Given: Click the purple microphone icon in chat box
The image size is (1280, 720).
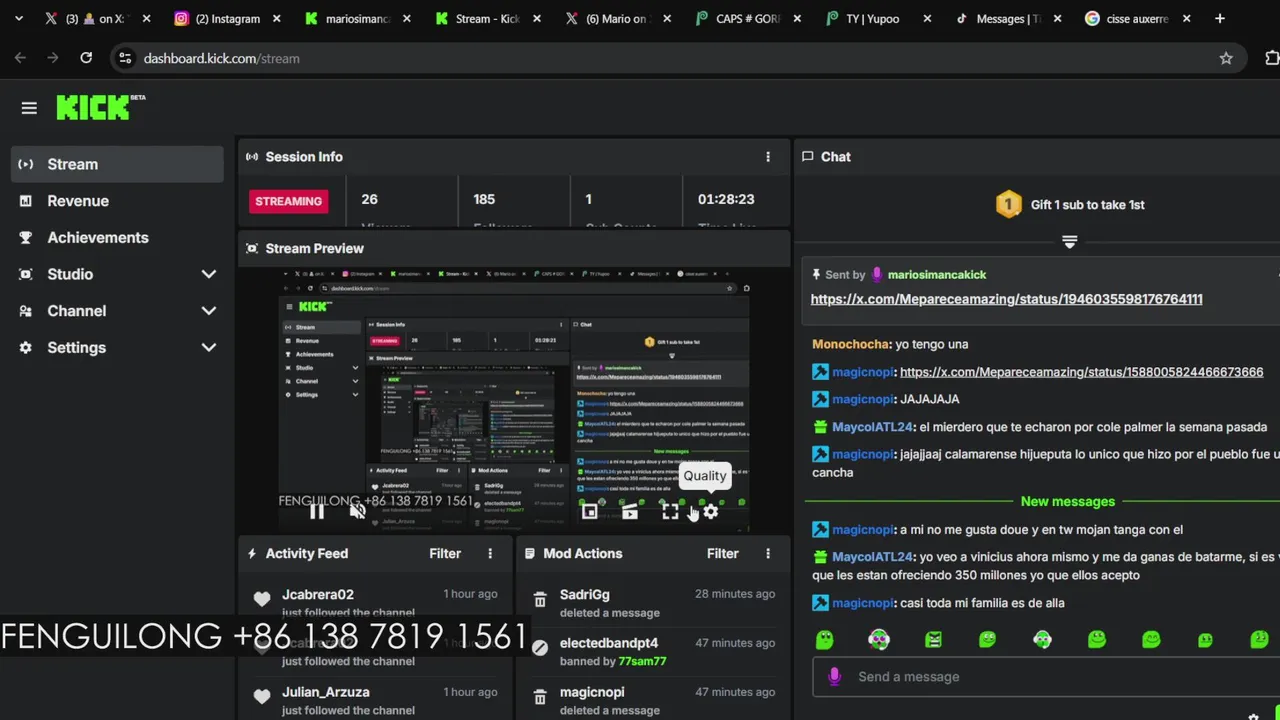Looking at the screenshot, I should tap(835, 677).
